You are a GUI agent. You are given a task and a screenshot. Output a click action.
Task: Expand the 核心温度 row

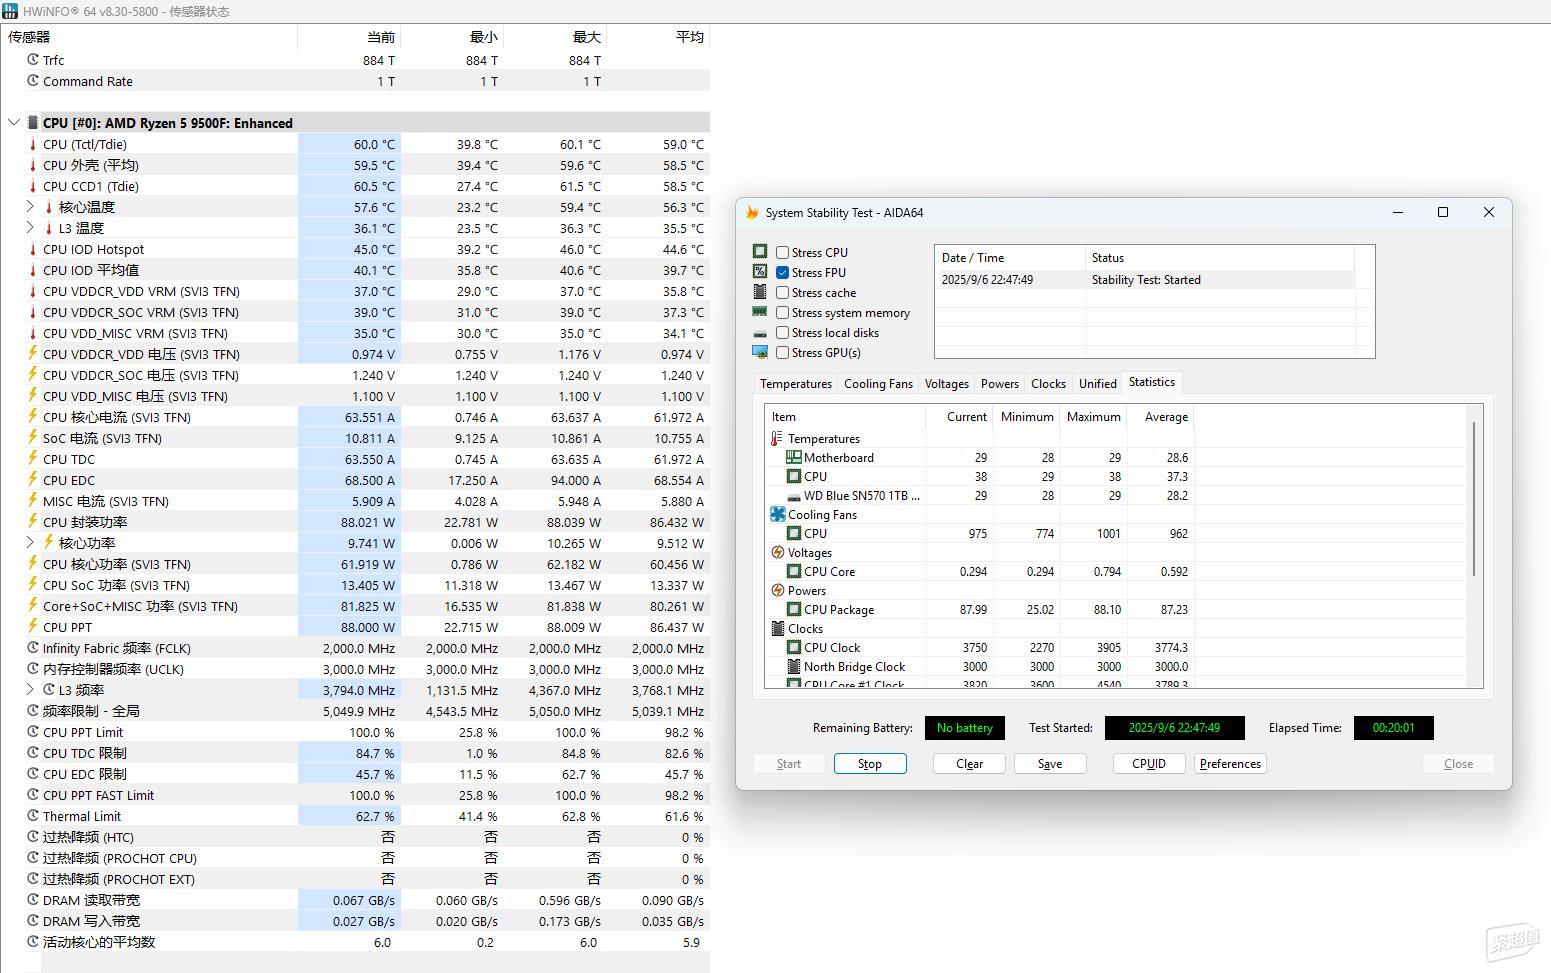pos(30,207)
